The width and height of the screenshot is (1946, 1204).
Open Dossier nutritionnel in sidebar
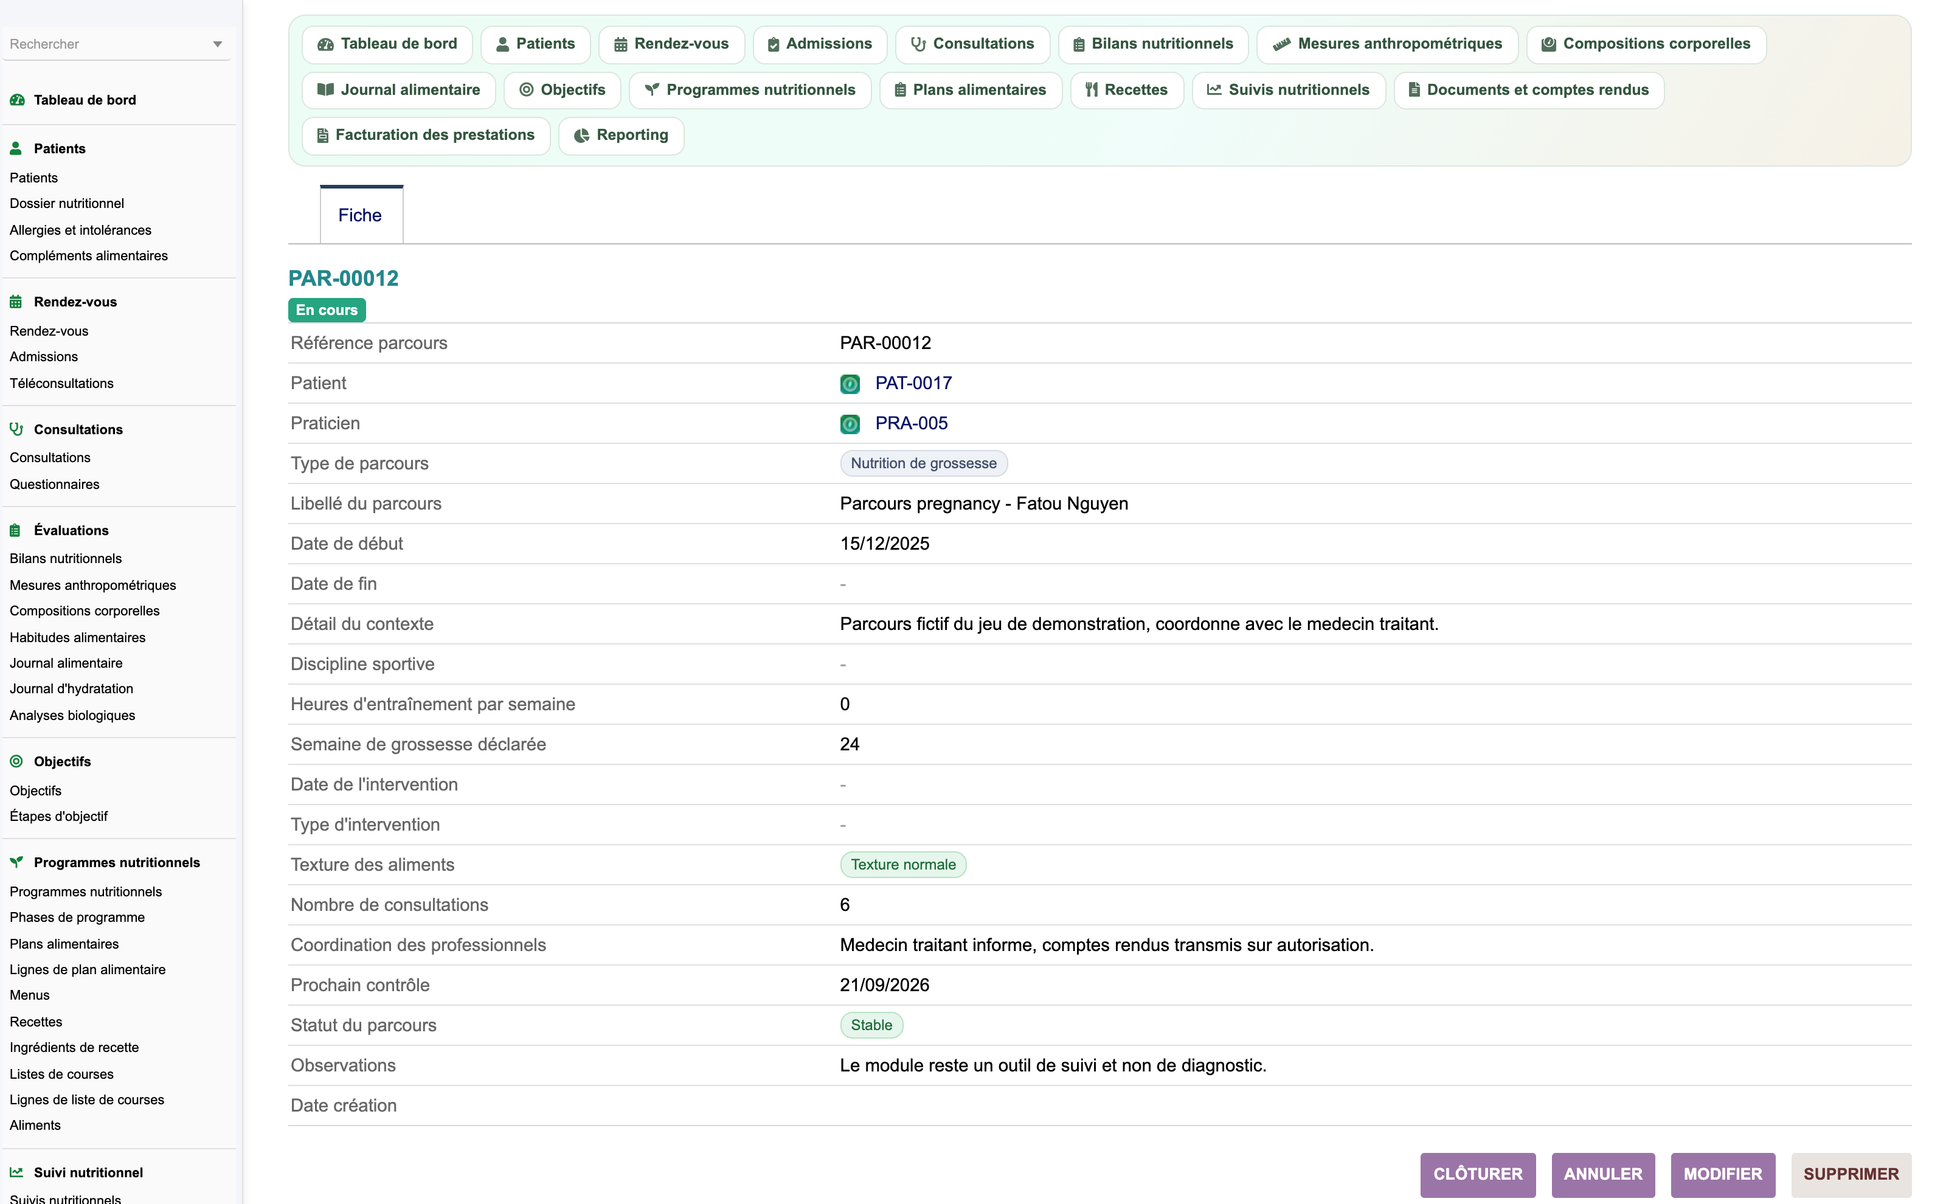click(67, 204)
